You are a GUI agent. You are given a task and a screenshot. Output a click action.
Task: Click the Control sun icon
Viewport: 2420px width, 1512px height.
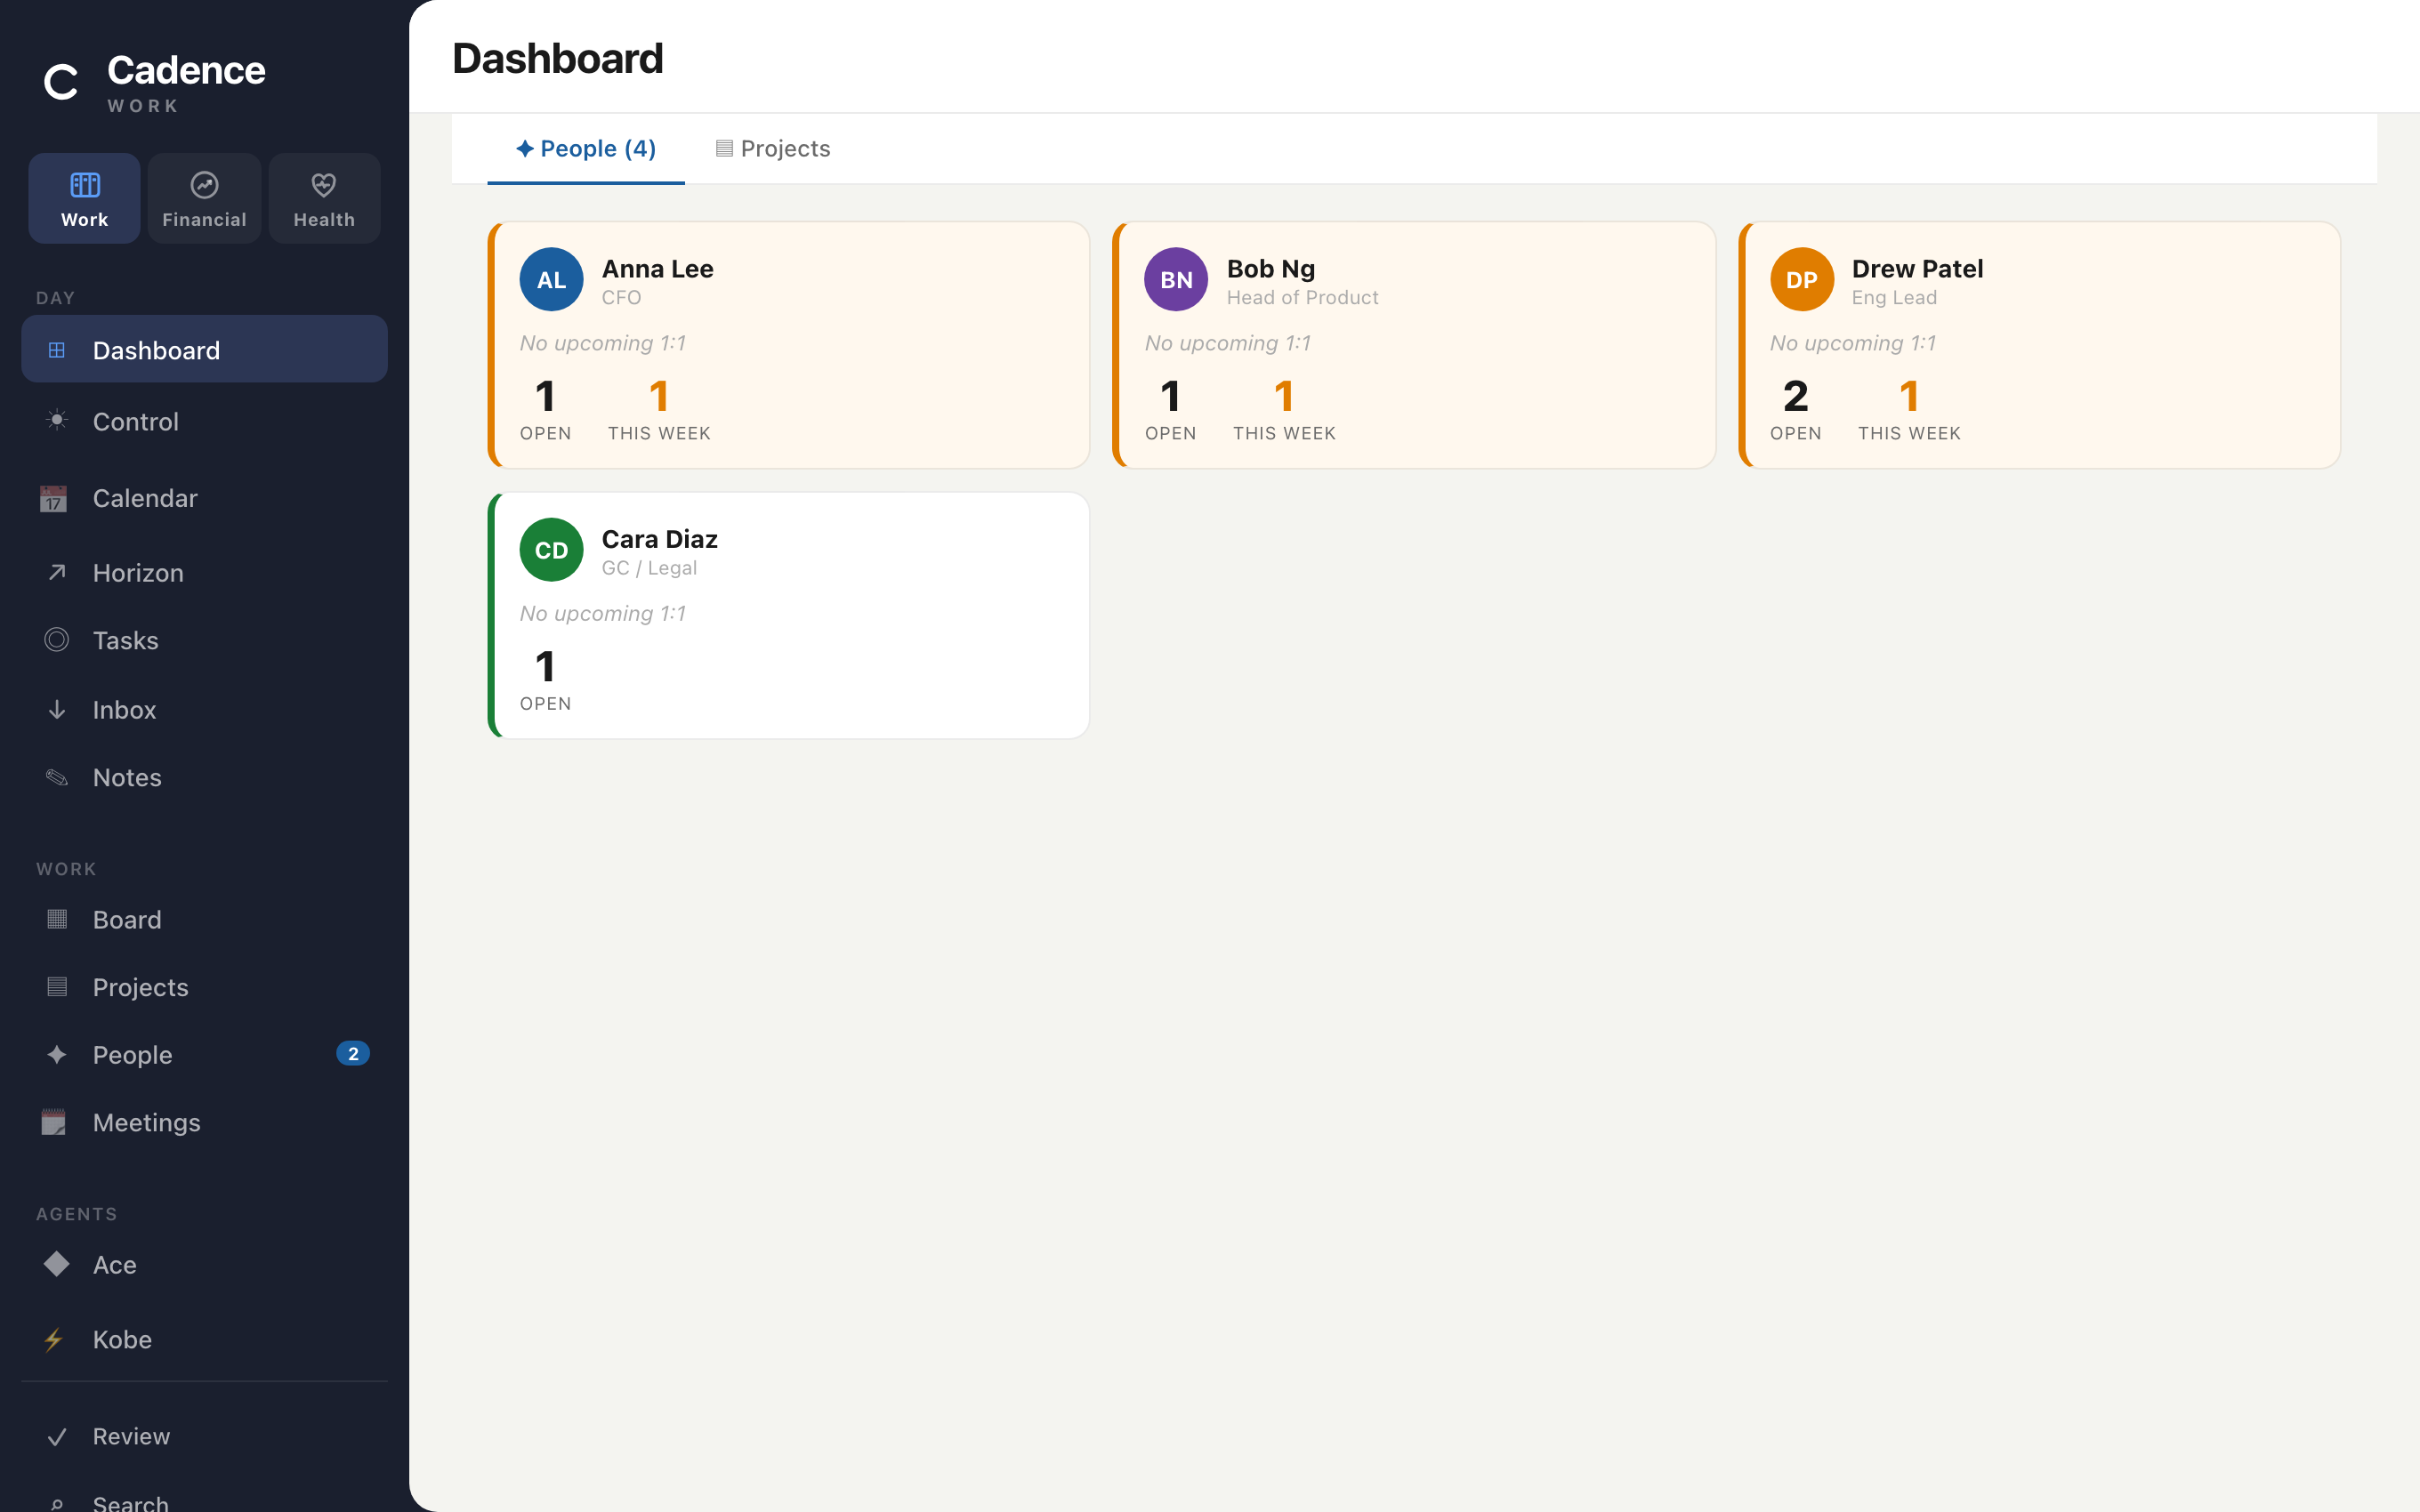pos(57,421)
